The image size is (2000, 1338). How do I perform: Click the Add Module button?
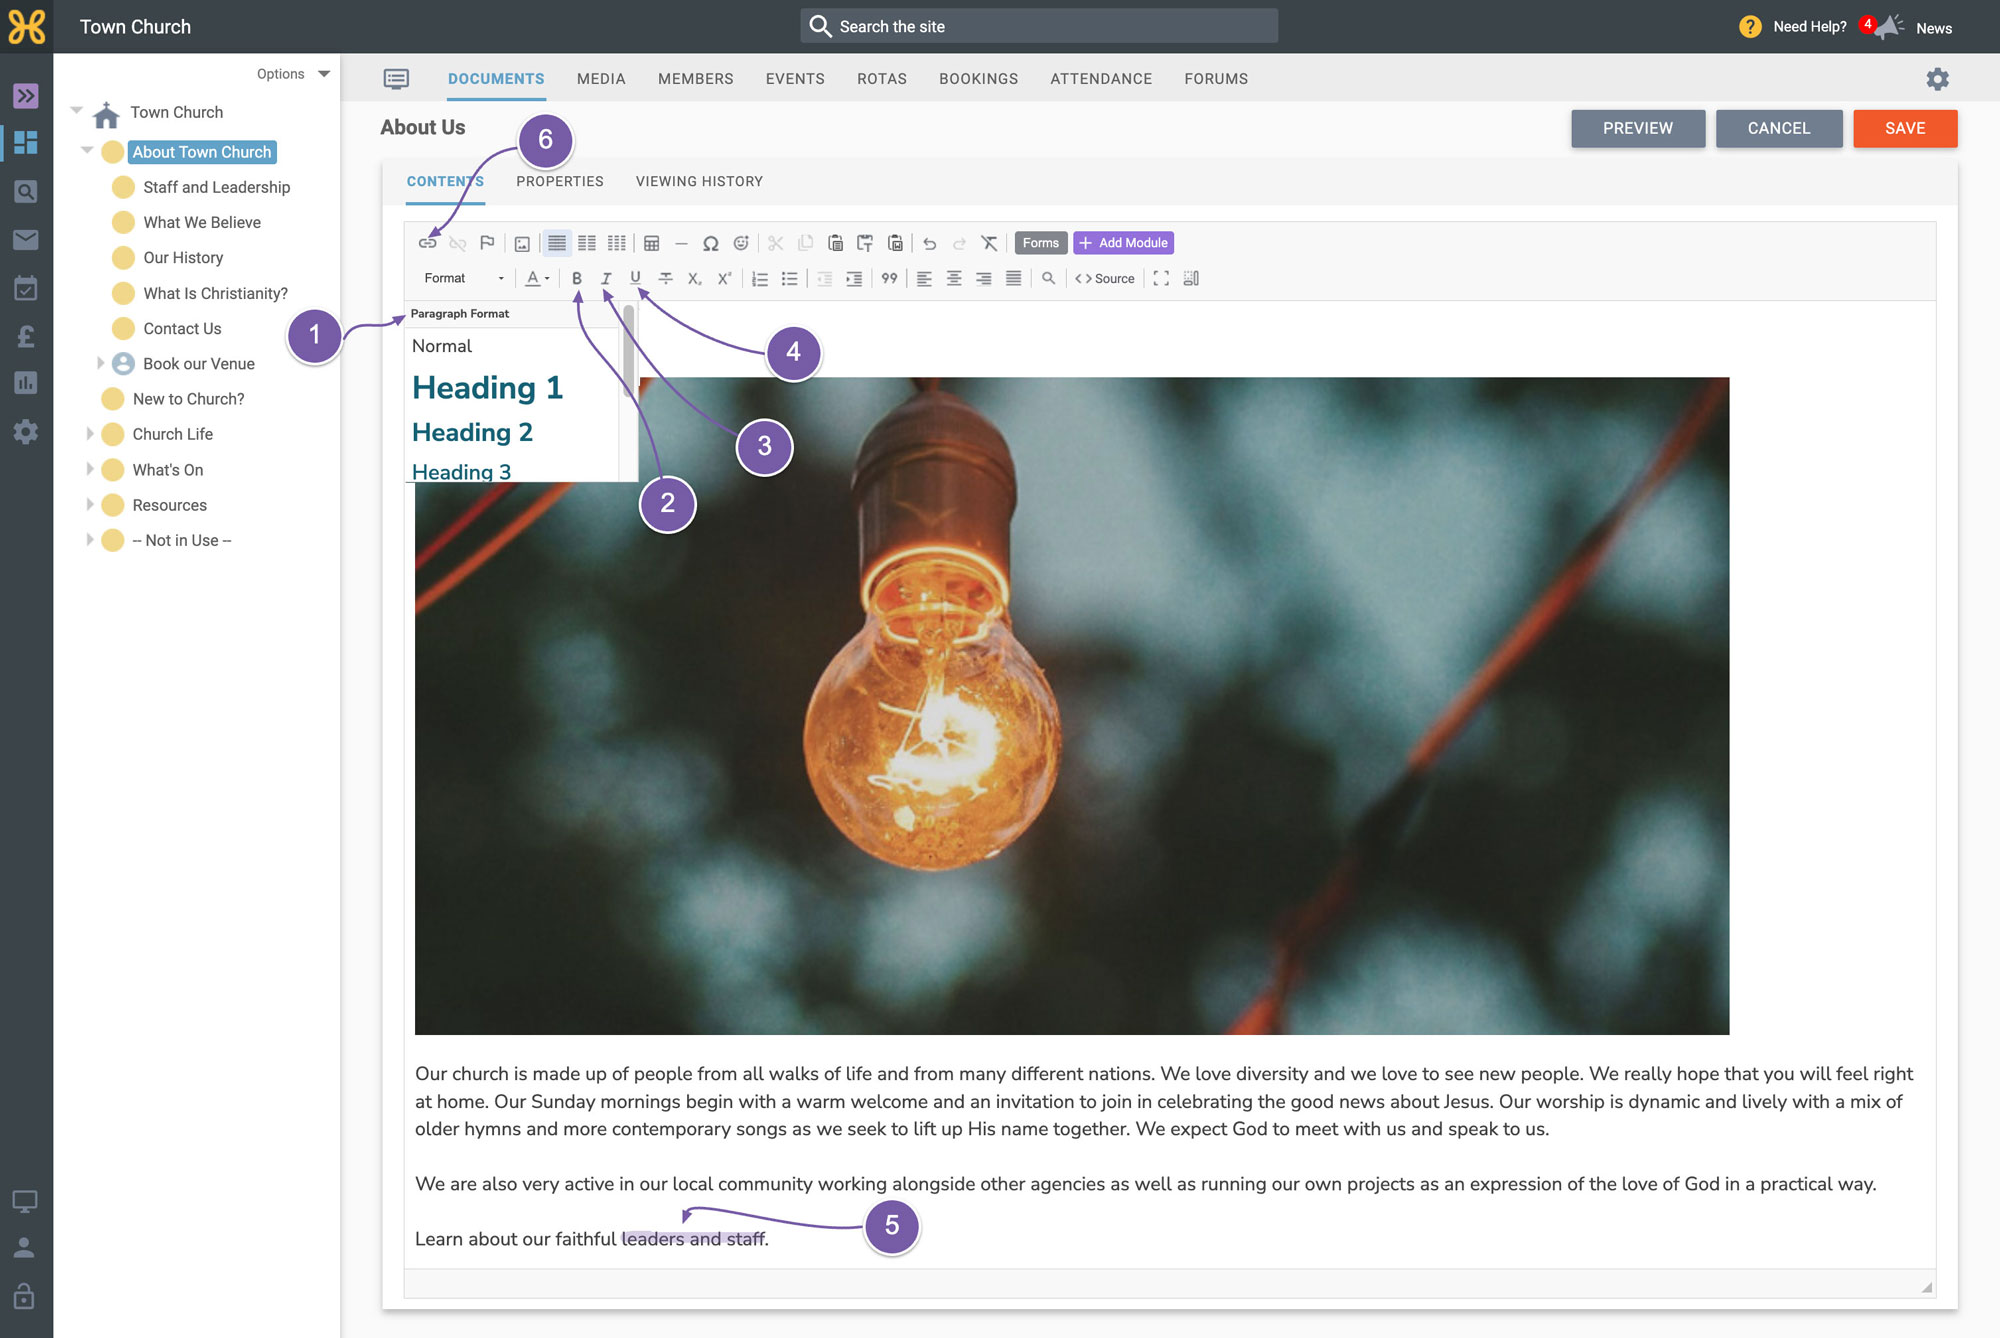pyautogui.click(x=1123, y=243)
